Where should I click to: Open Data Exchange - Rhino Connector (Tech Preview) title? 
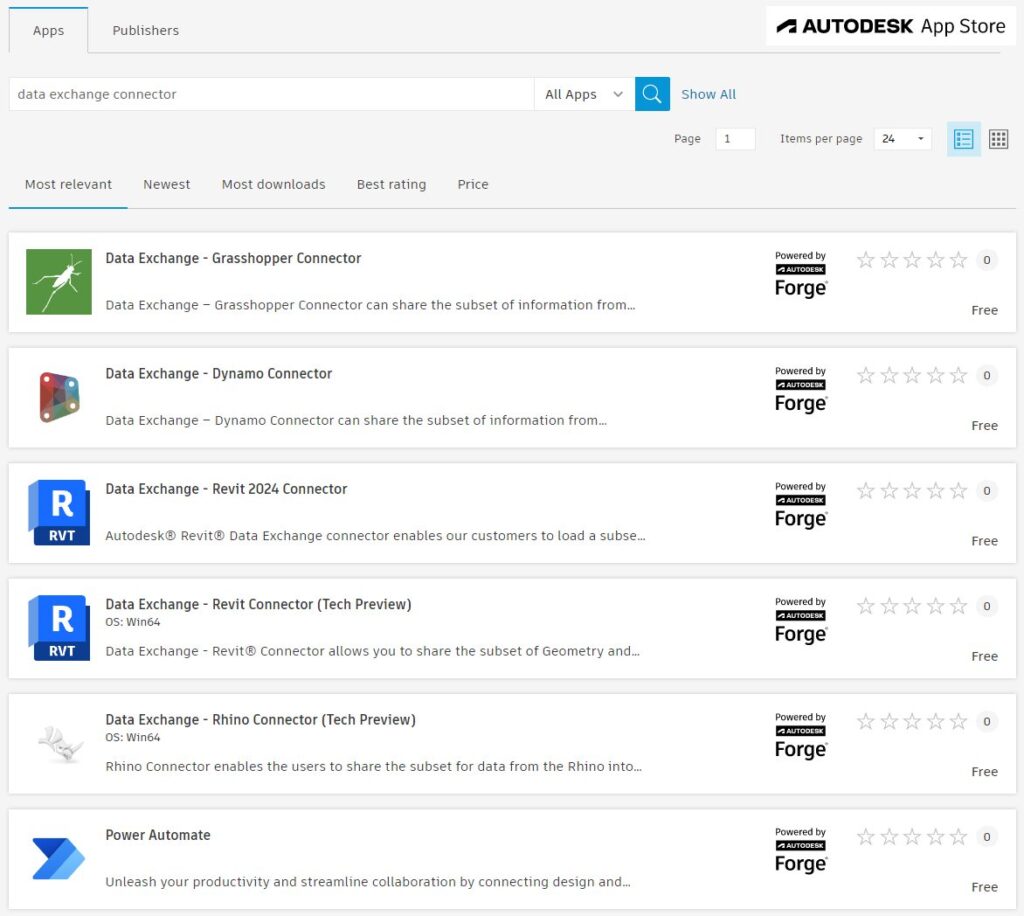coord(261,719)
